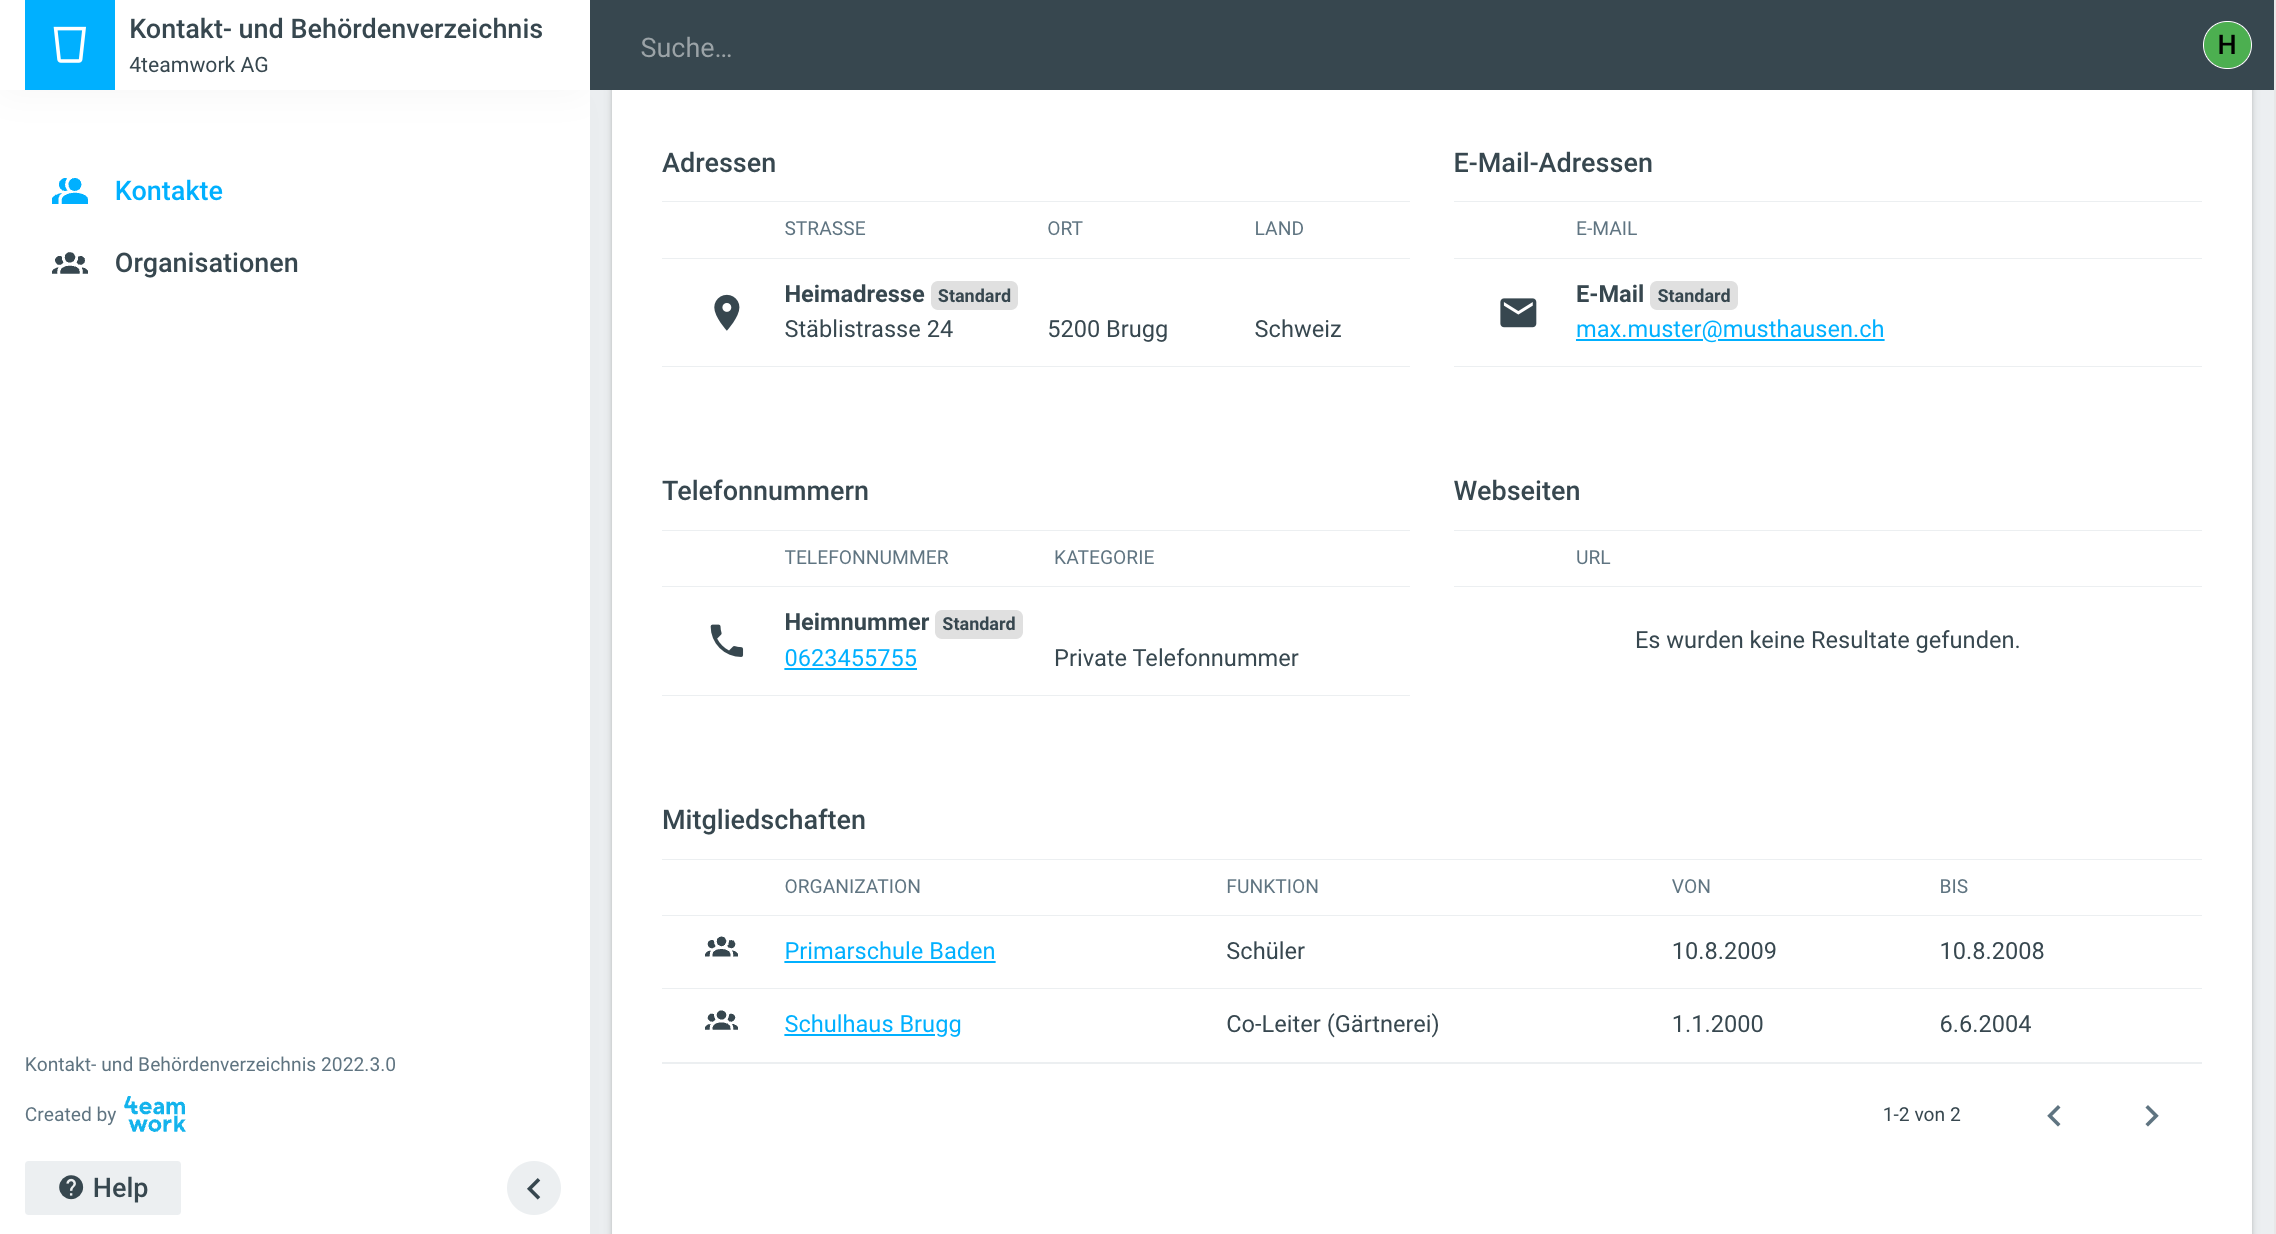Click the group icon beside Primarschule Baden
The height and width of the screenshot is (1234, 2276).
pos(721,948)
